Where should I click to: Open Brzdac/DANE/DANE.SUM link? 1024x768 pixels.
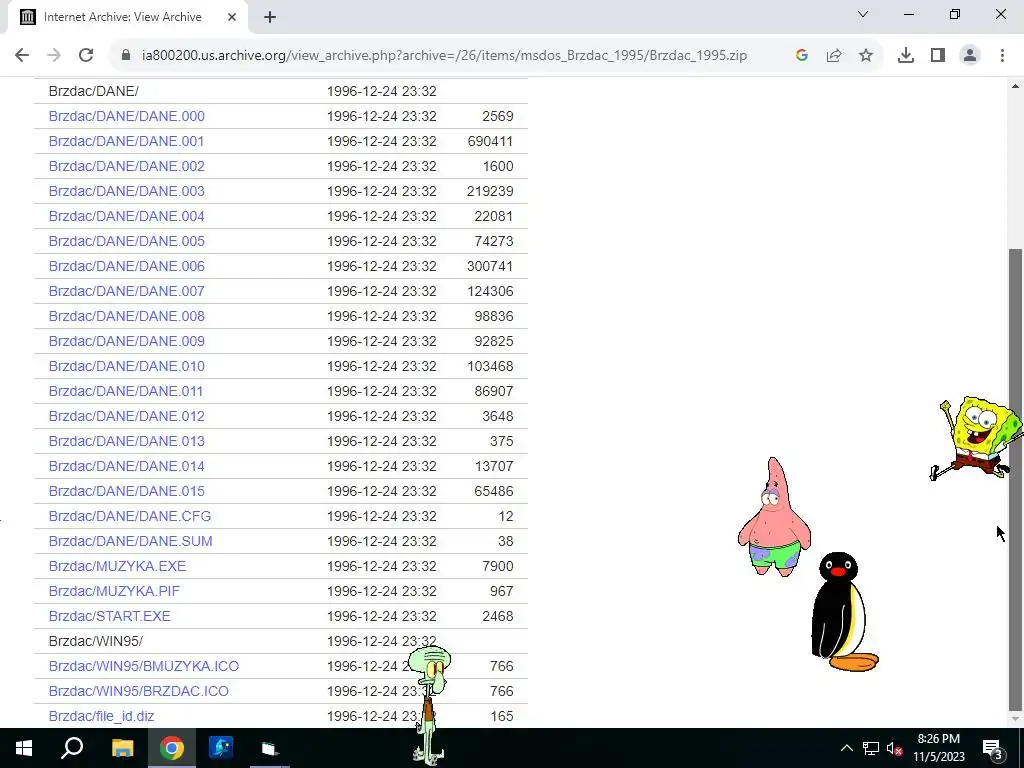click(x=131, y=541)
